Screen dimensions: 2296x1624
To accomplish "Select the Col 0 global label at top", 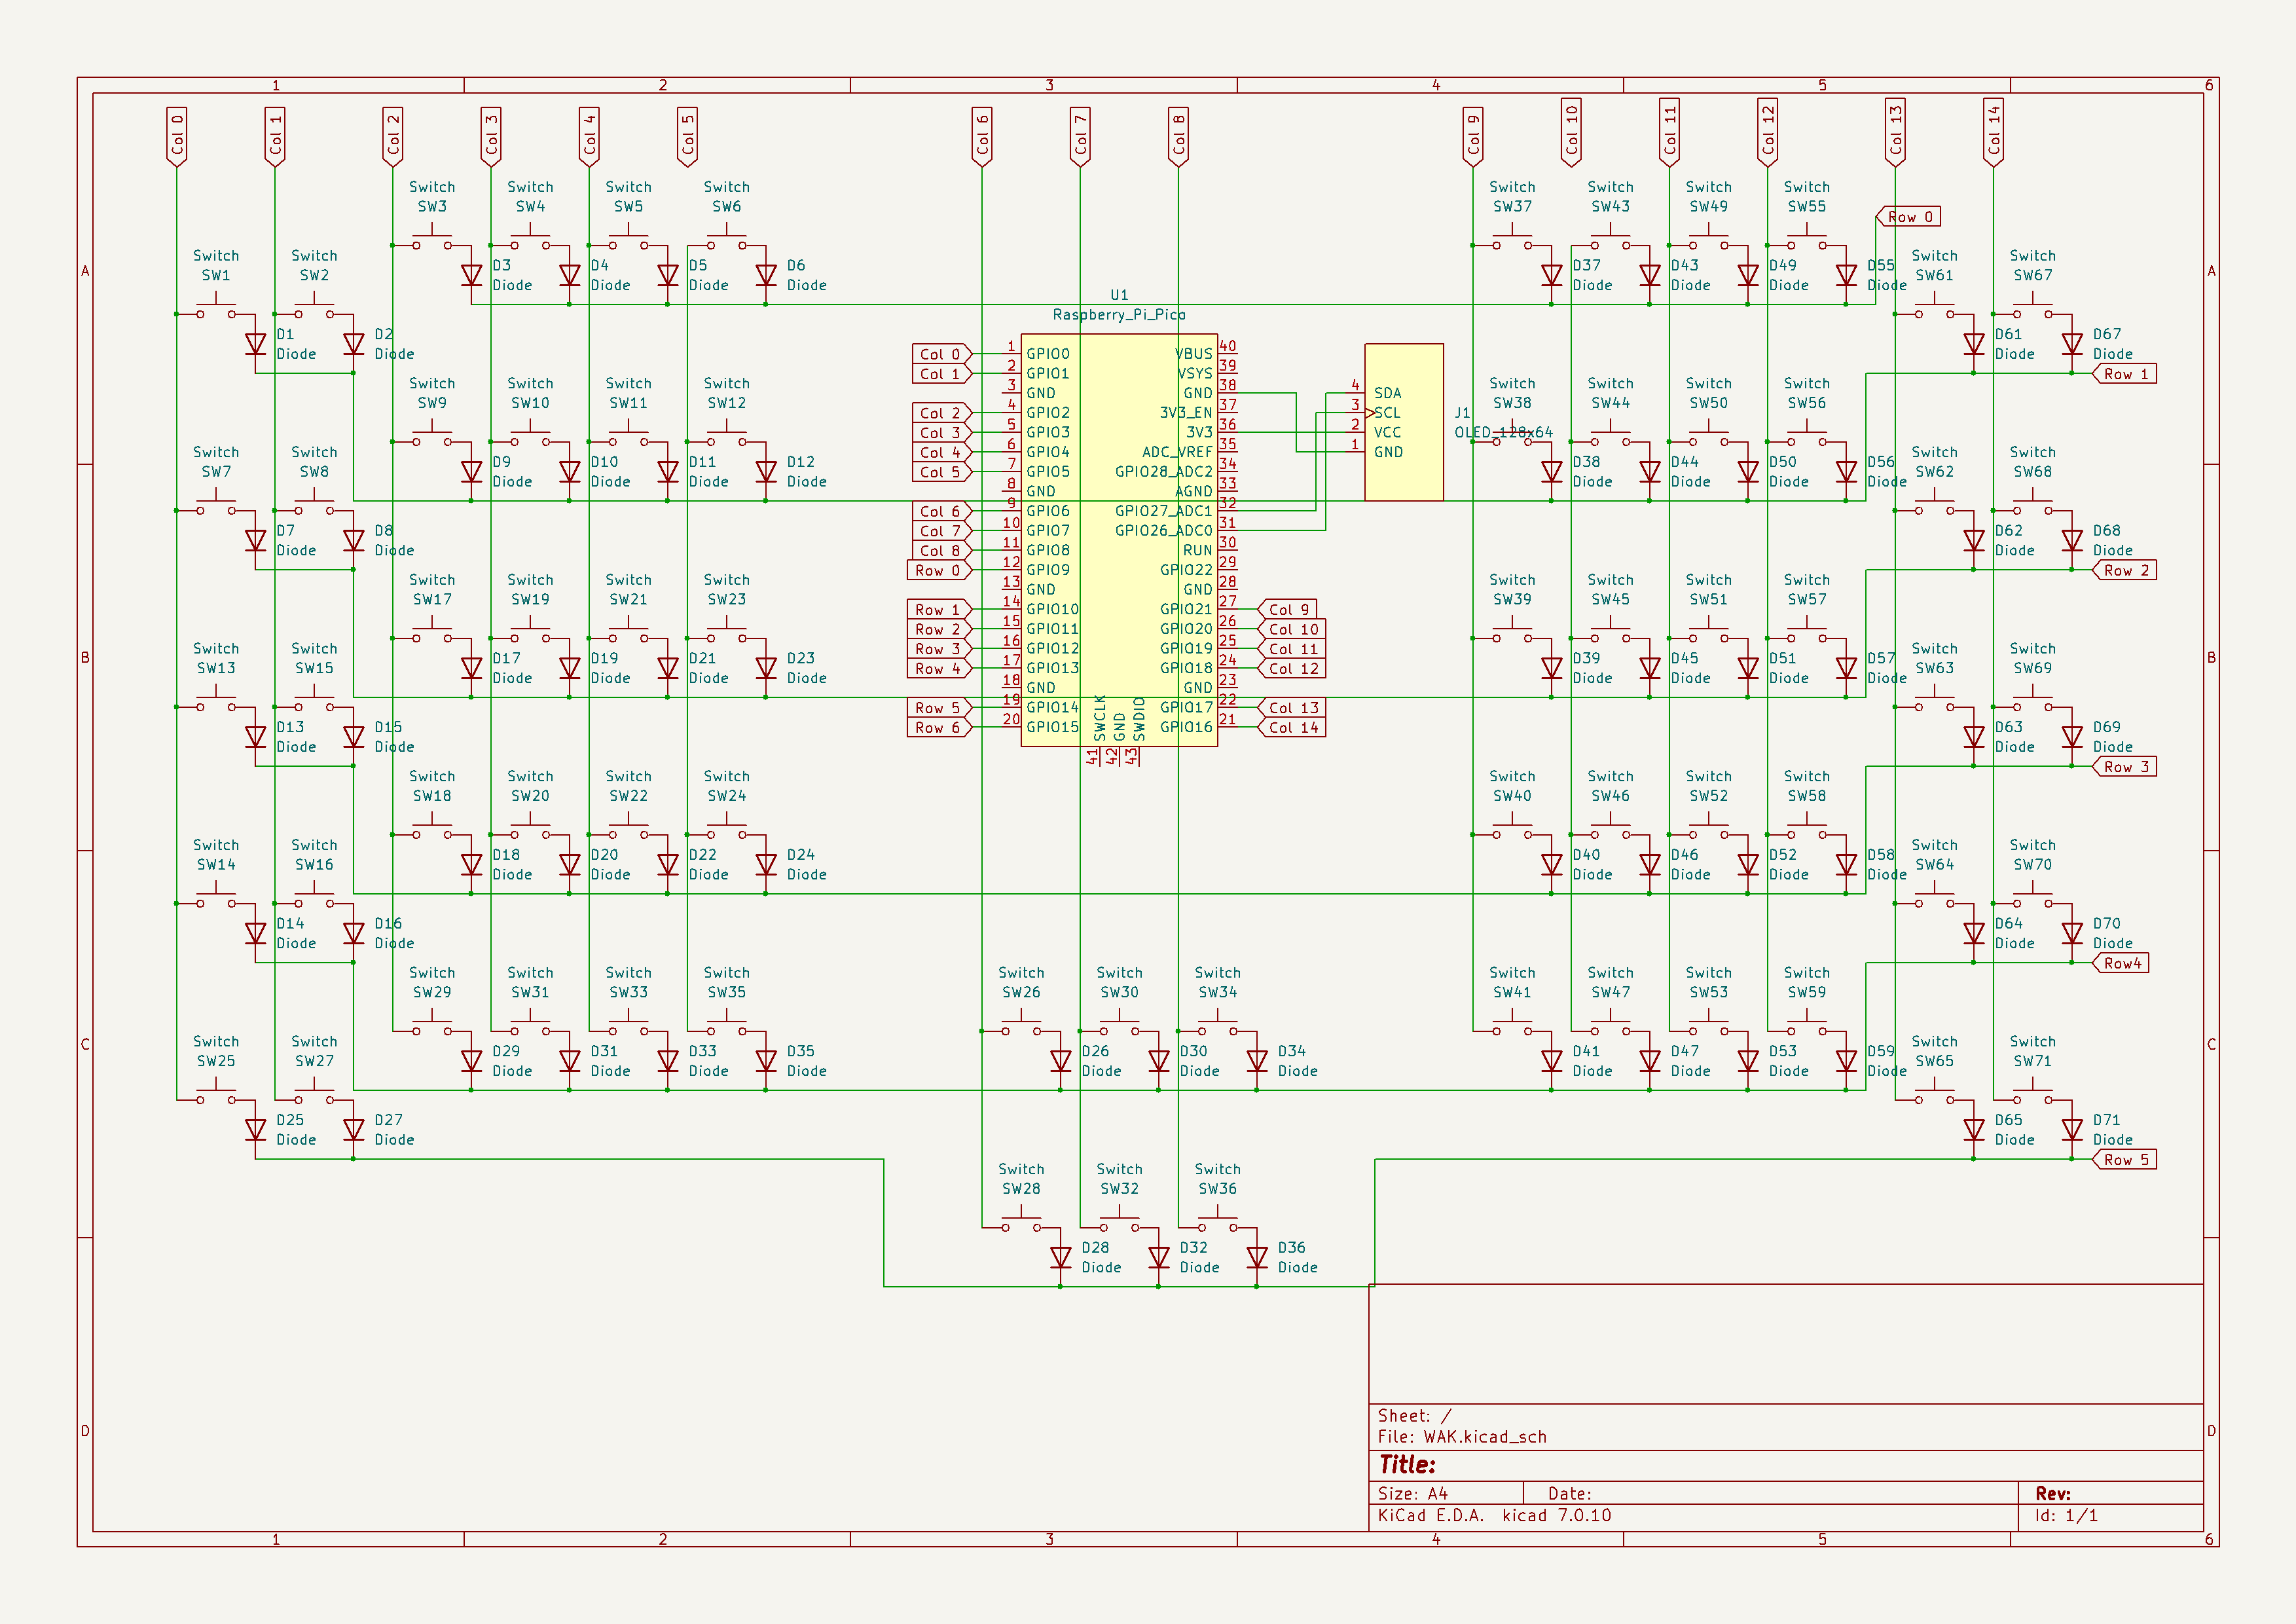I will [177, 136].
